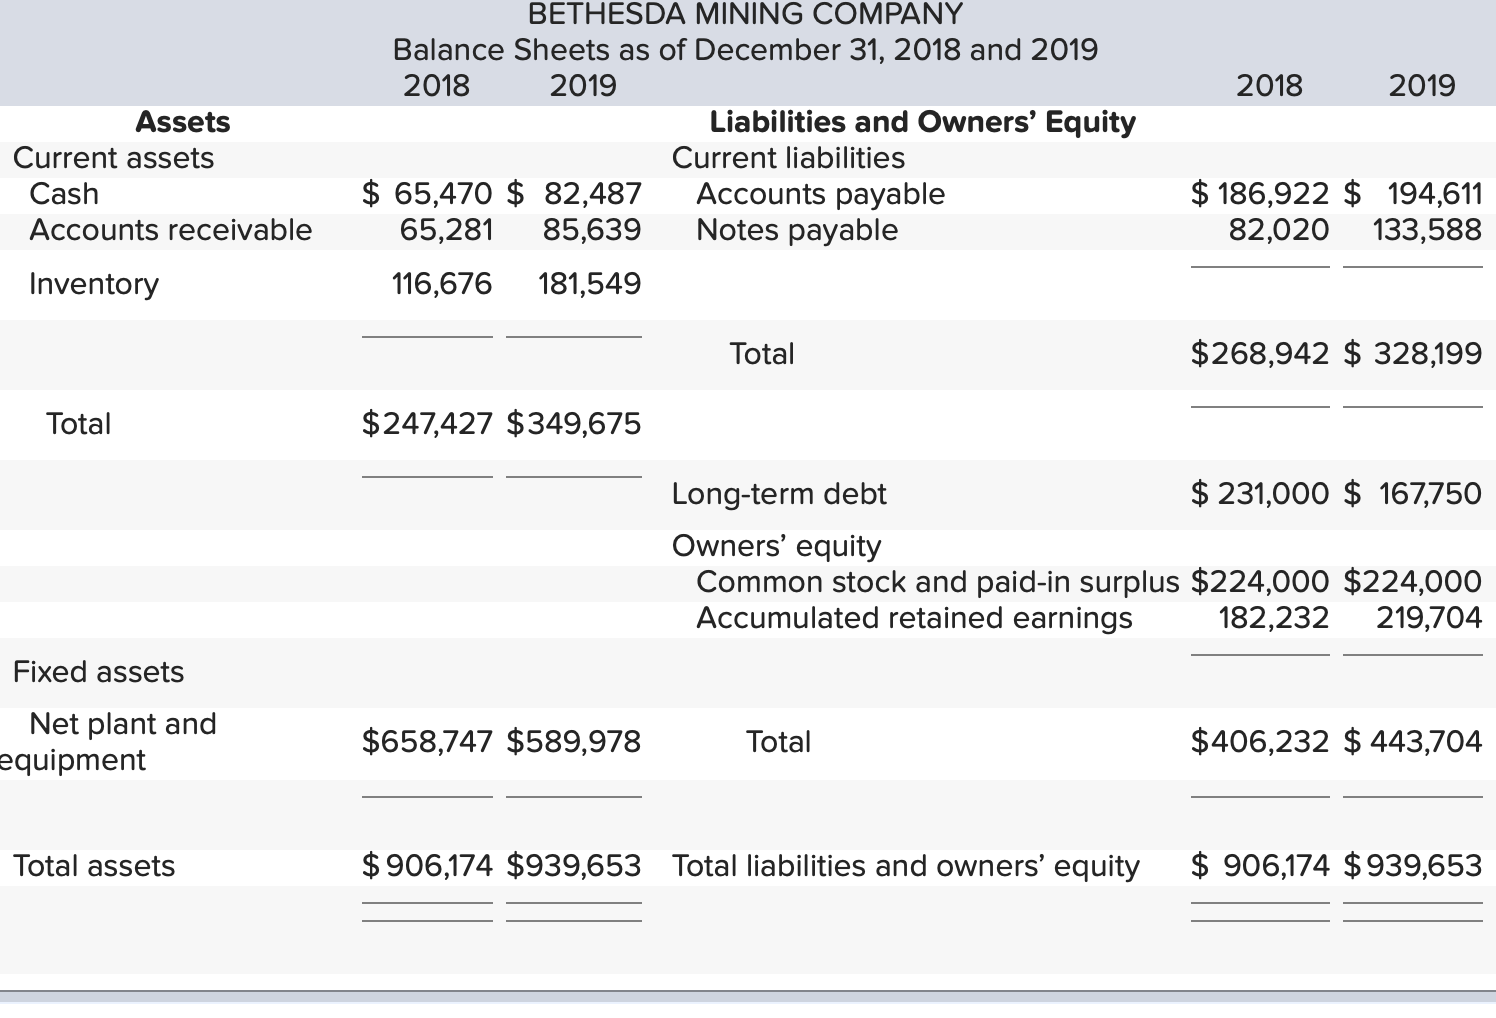The width and height of the screenshot is (1496, 1018).
Task: Click the Cash row label
Action: coord(64,194)
